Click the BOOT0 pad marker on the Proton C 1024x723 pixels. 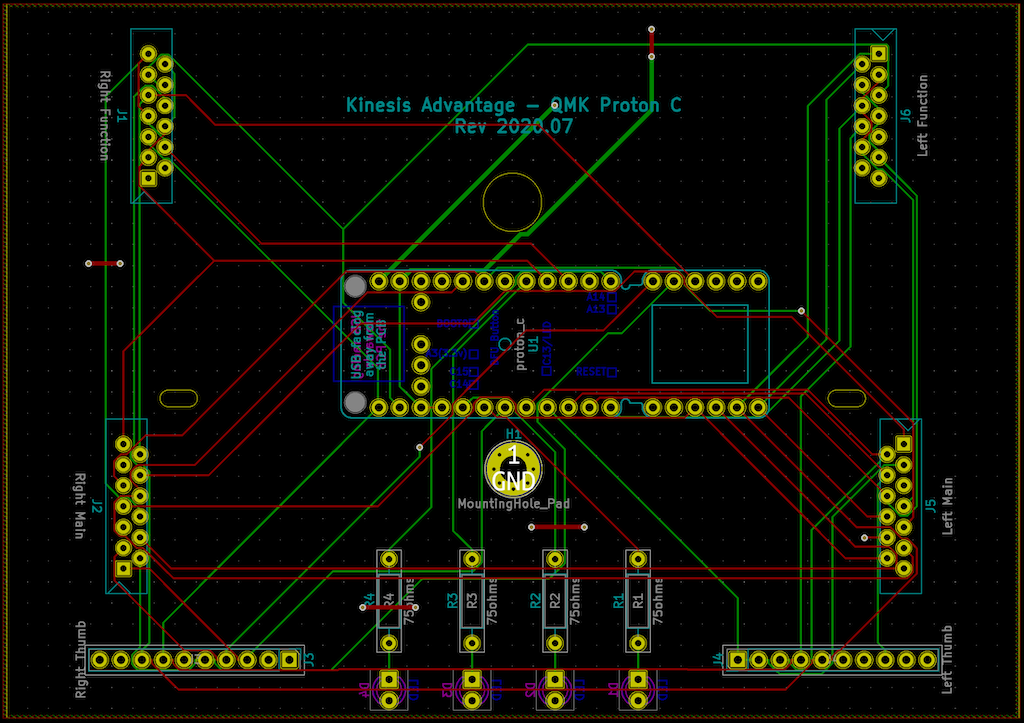click(x=475, y=323)
